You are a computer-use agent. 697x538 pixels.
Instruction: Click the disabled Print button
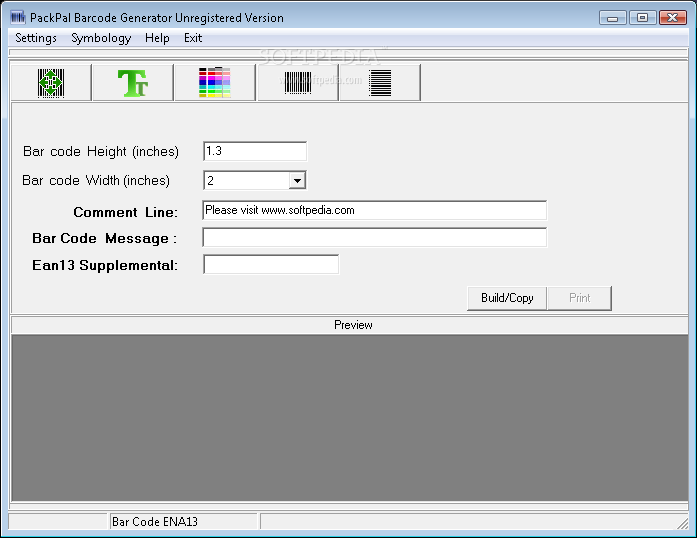(x=580, y=298)
